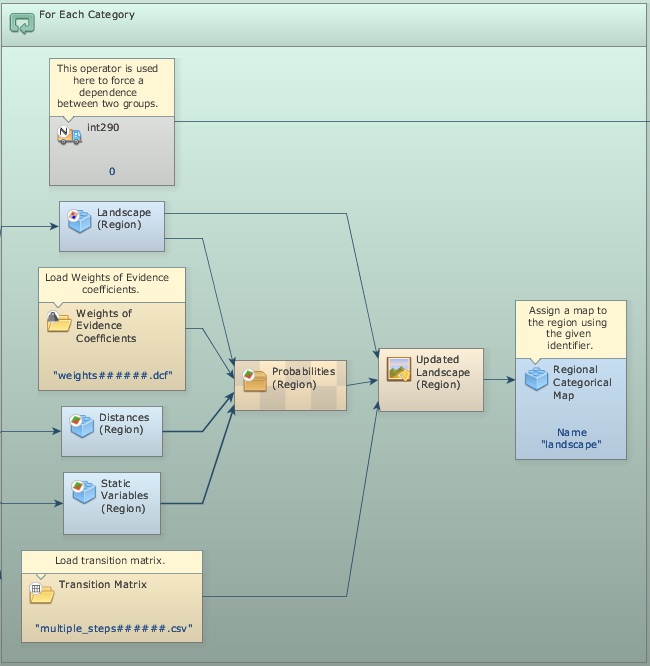Select the int290 truck icon

(x=69, y=135)
